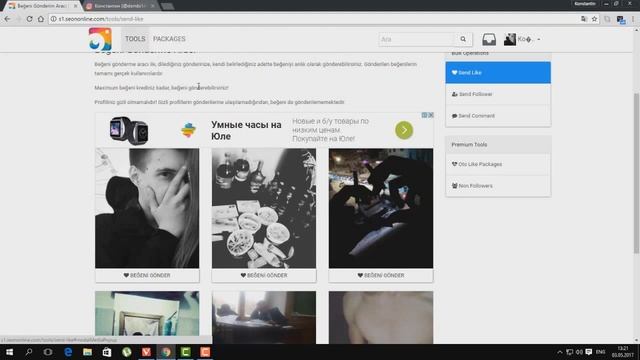This screenshot has width=640, height=360.
Task: Click the address bar URL
Action: coord(101,19)
